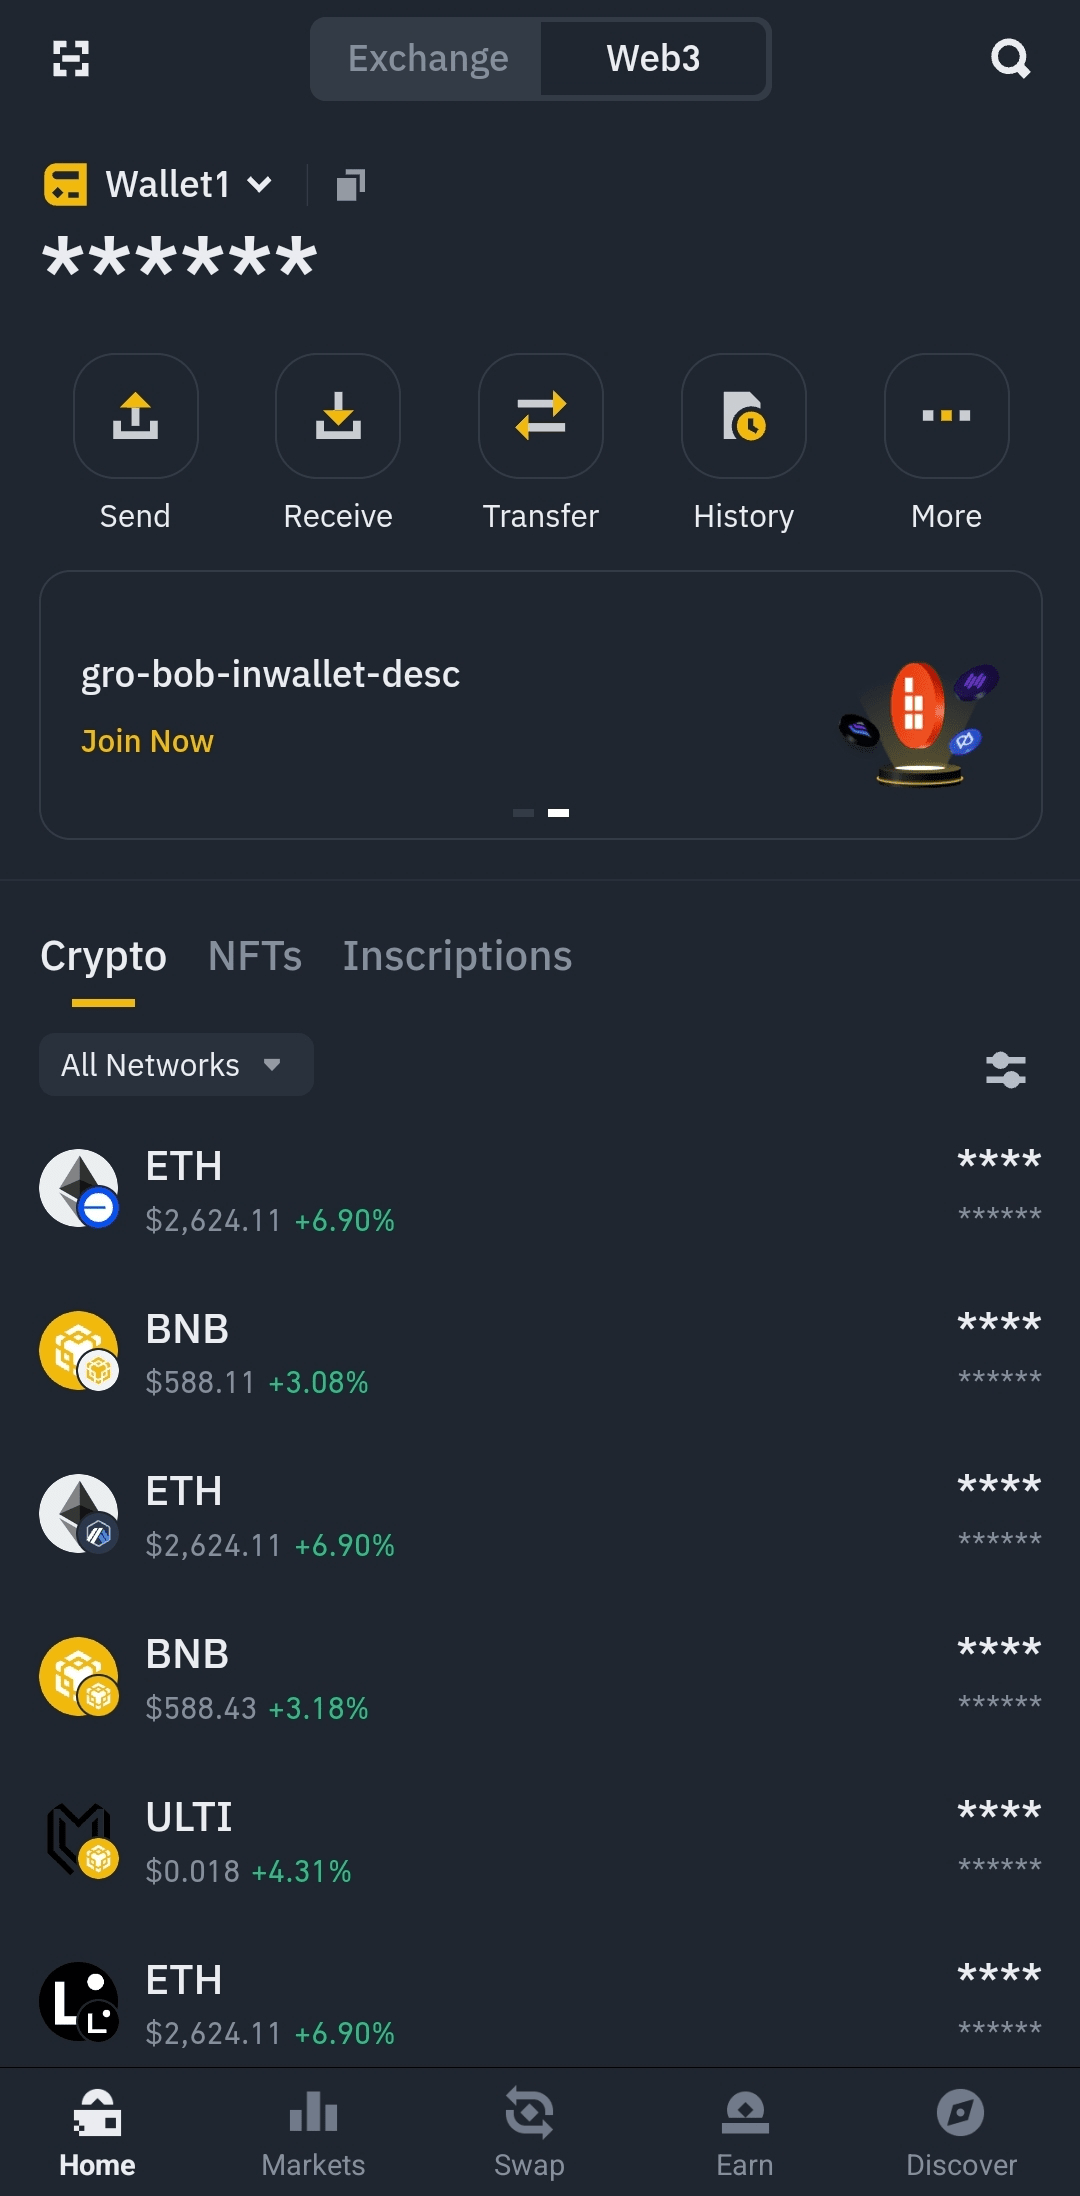Tap the Send icon

[136, 416]
